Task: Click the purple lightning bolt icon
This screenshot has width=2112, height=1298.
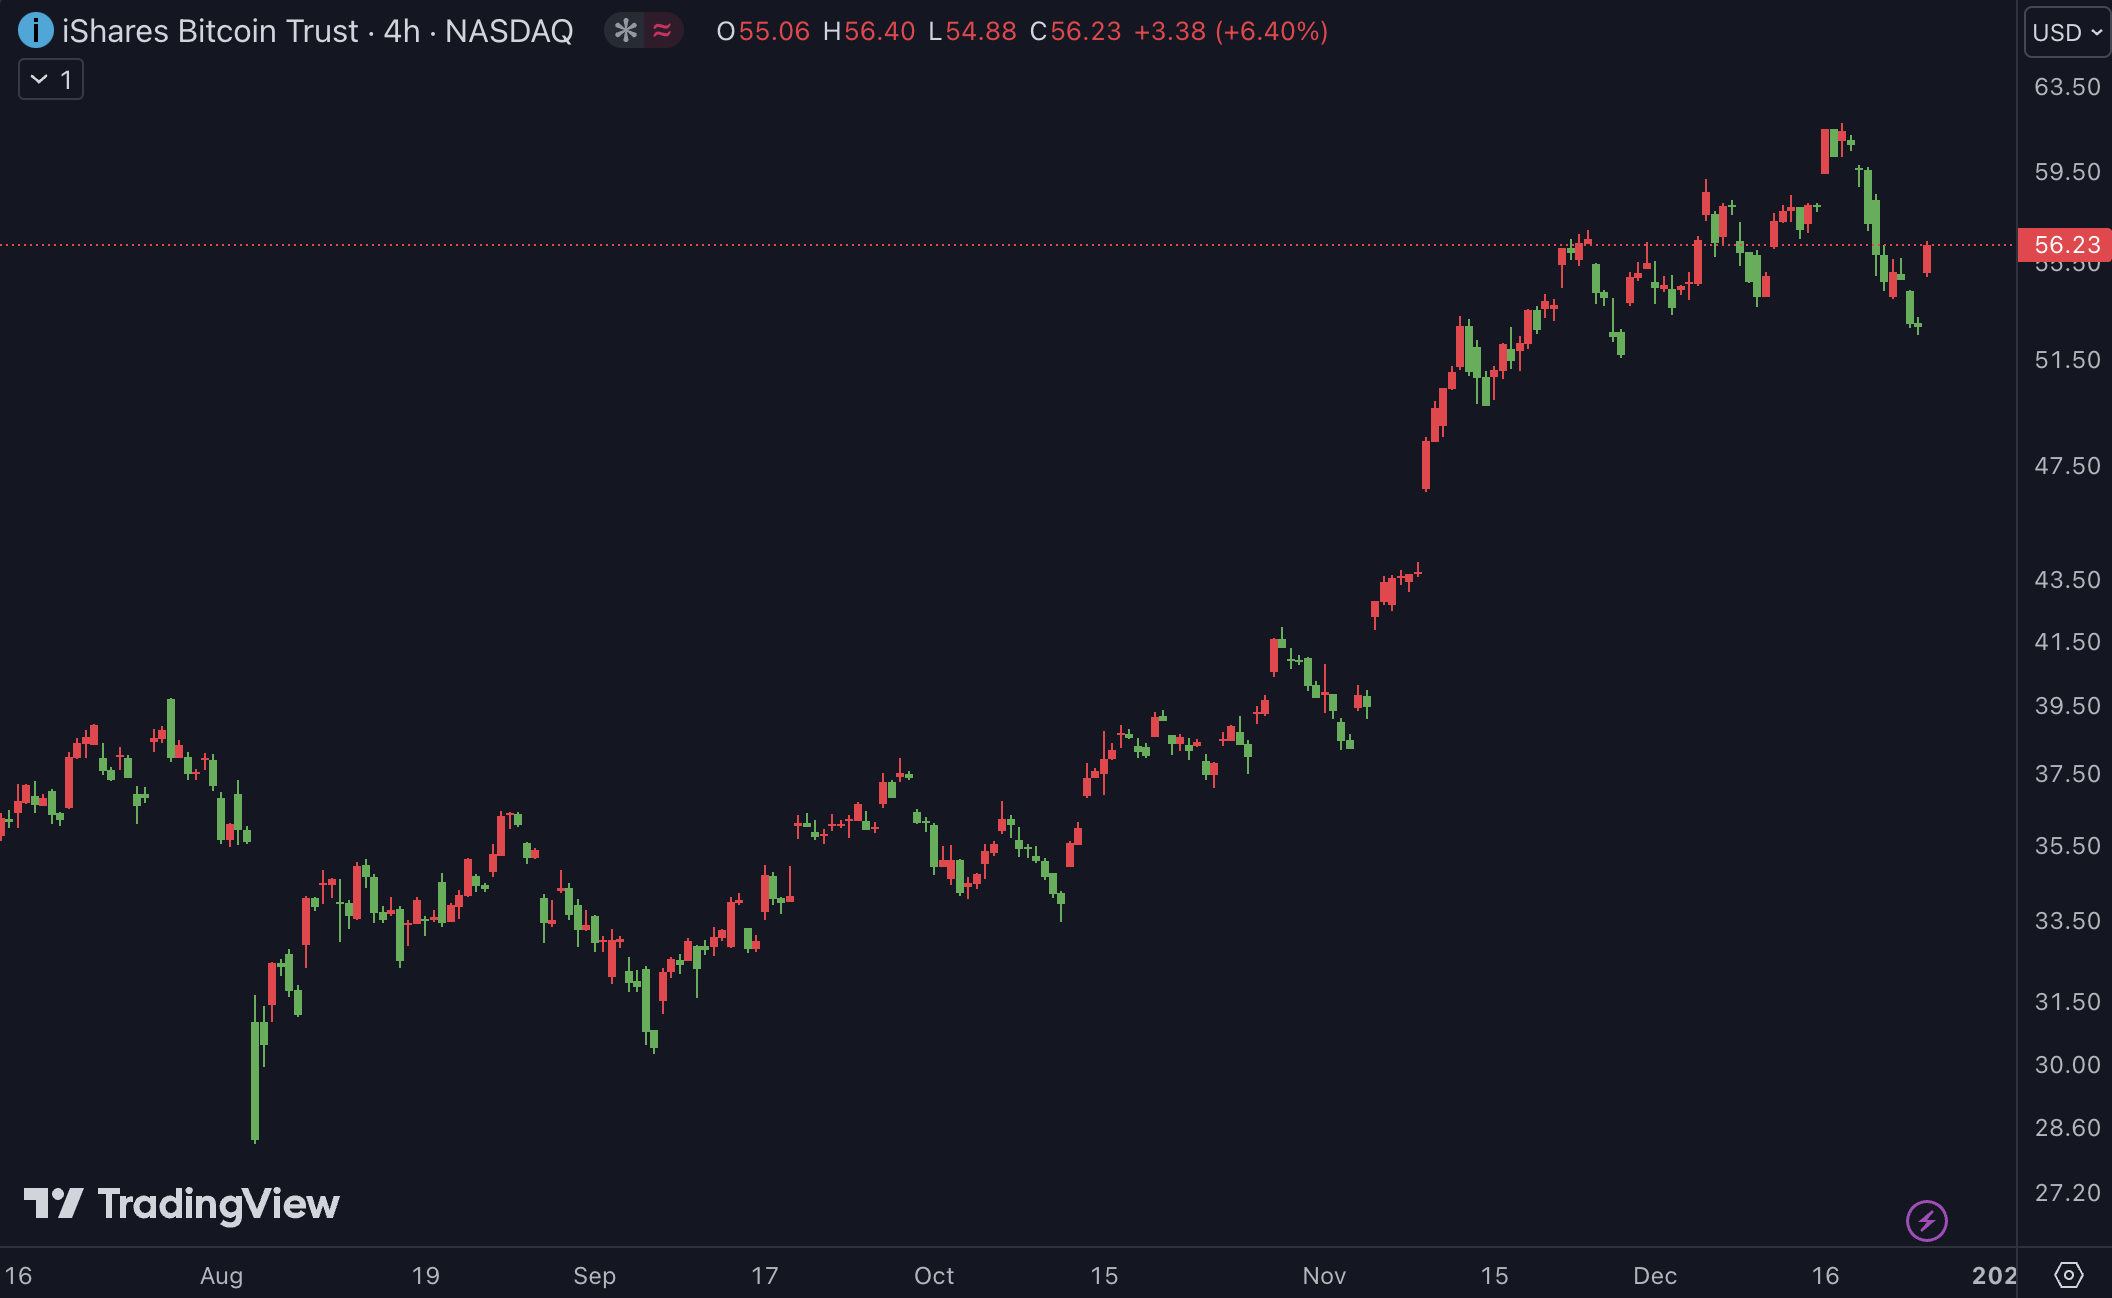Action: [x=1926, y=1220]
